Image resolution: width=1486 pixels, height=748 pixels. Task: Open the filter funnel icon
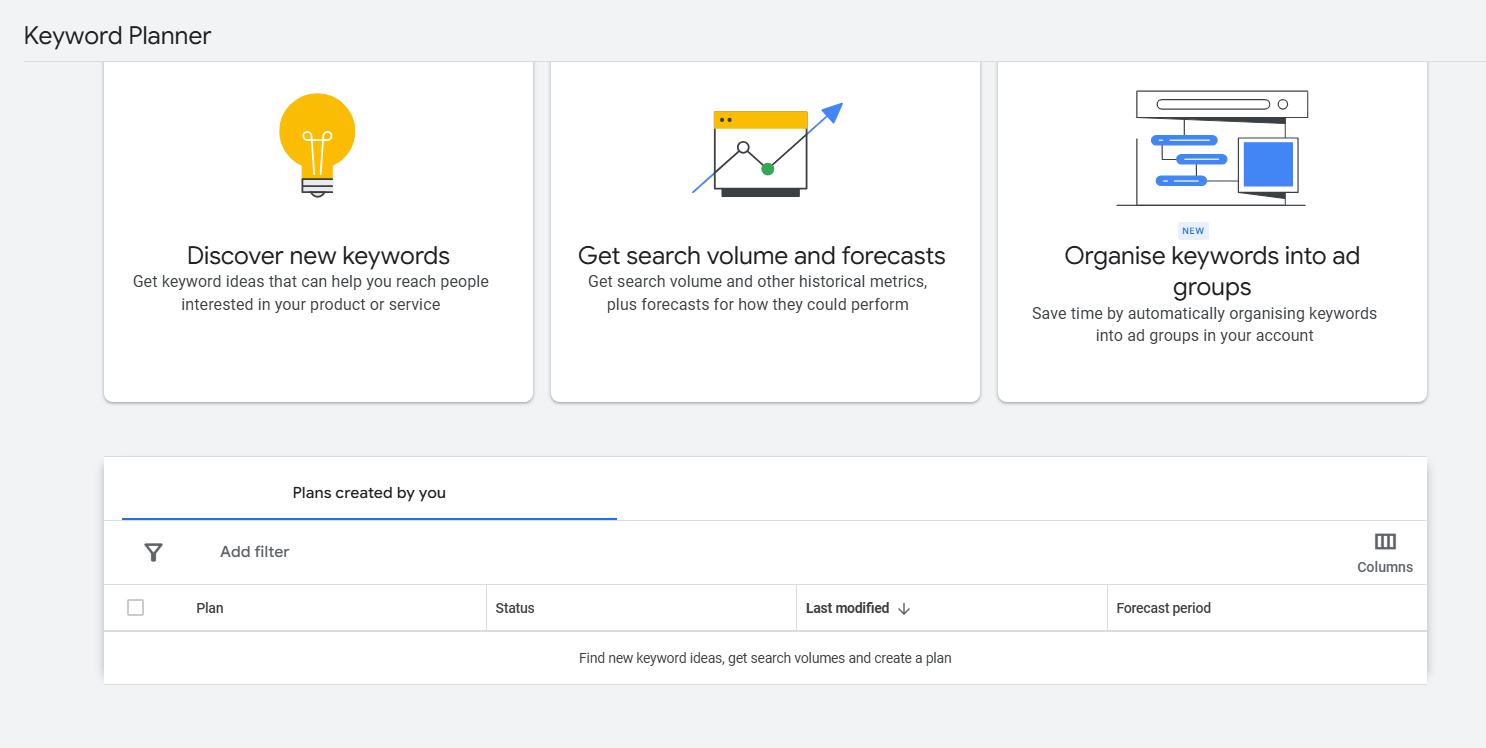pos(152,552)
